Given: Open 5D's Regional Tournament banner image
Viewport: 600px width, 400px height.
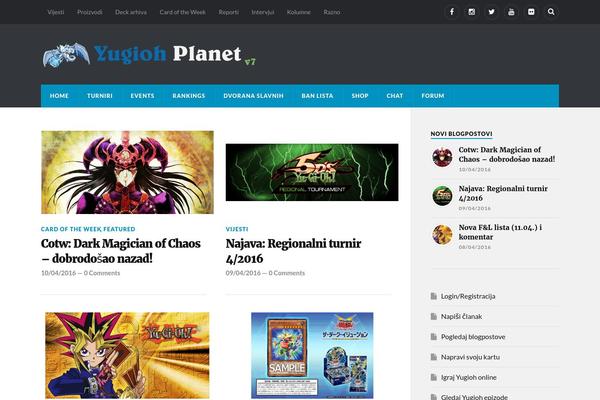Looking at the screenshot, I should click(312, 172).
